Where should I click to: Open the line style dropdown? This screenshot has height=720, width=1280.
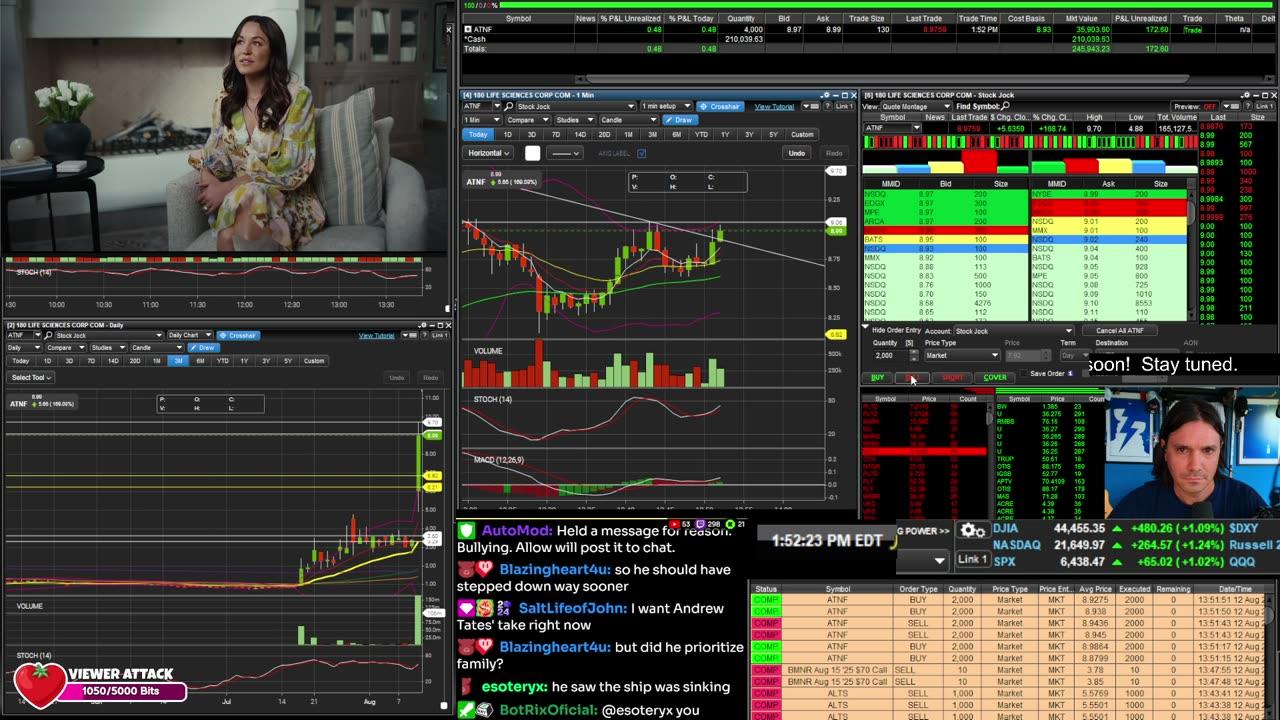tap(565, 153)
